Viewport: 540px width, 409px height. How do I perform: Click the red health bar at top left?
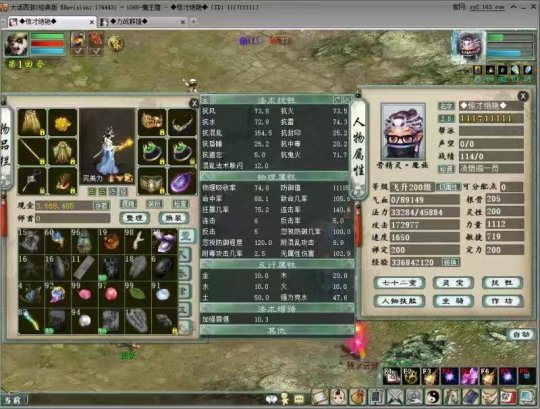48,43
